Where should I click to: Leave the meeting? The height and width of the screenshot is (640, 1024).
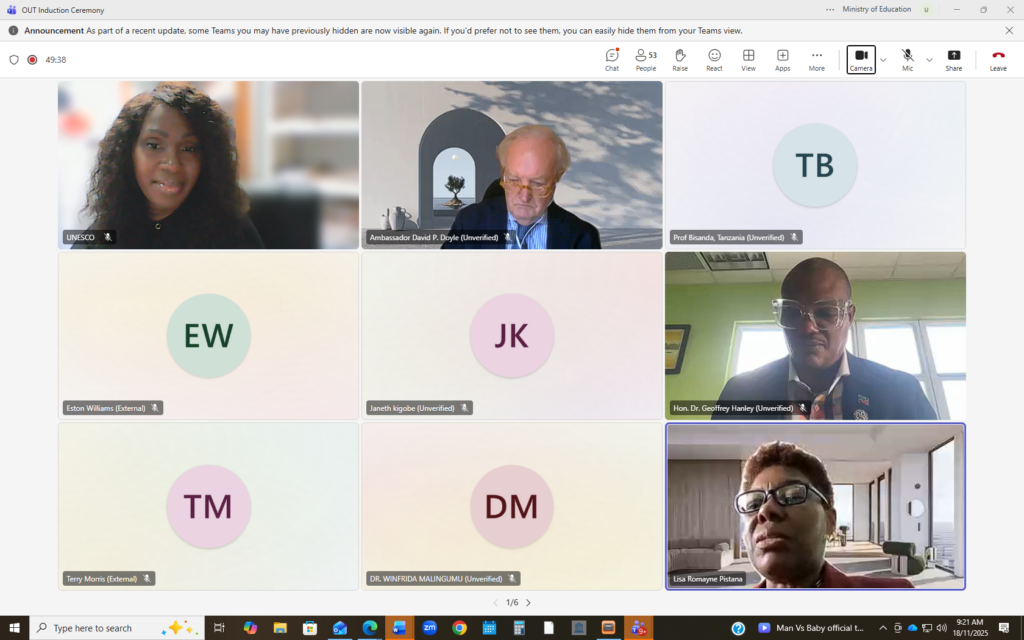coord(998,59)
